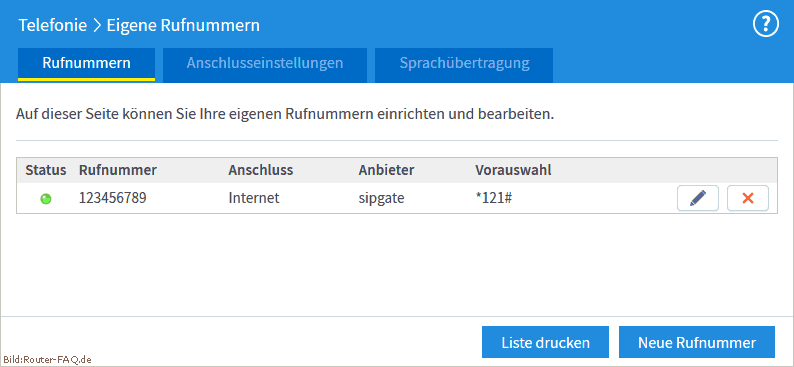
Task: Click the Eigene Rufnummern heading
Action: coord(183,25)
